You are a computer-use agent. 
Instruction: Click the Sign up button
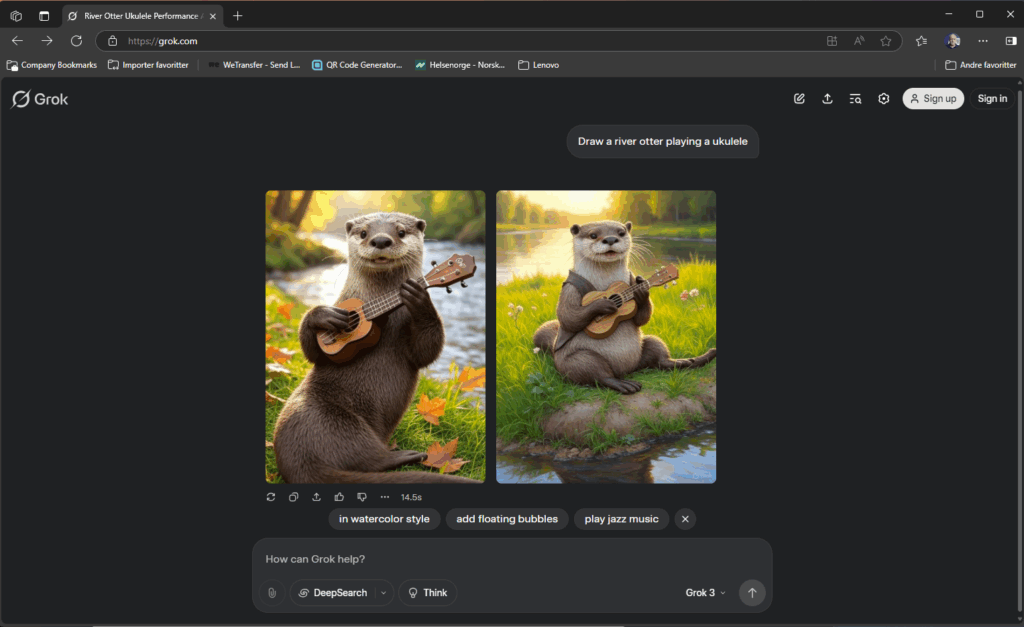pos(933,99)
